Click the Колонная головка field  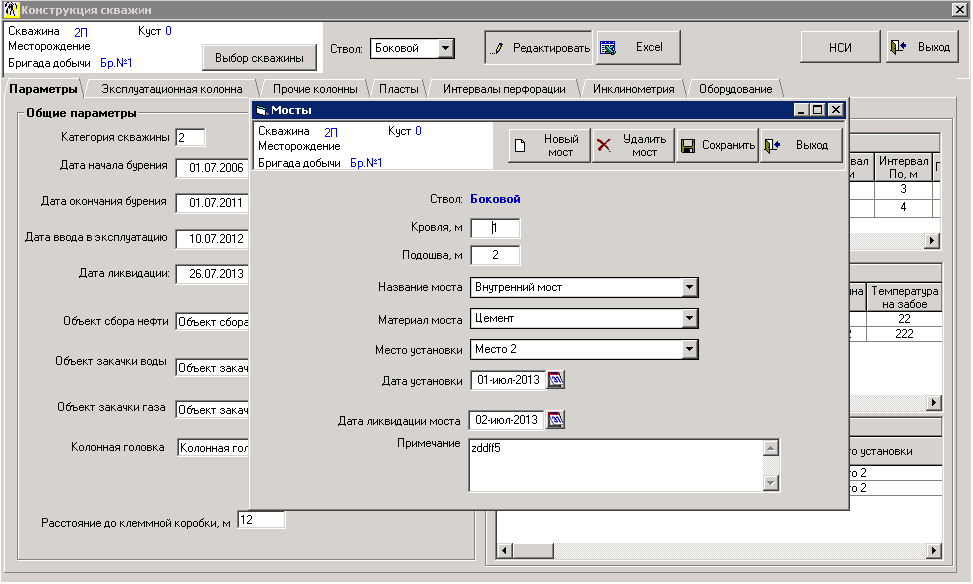coord(213,447)
